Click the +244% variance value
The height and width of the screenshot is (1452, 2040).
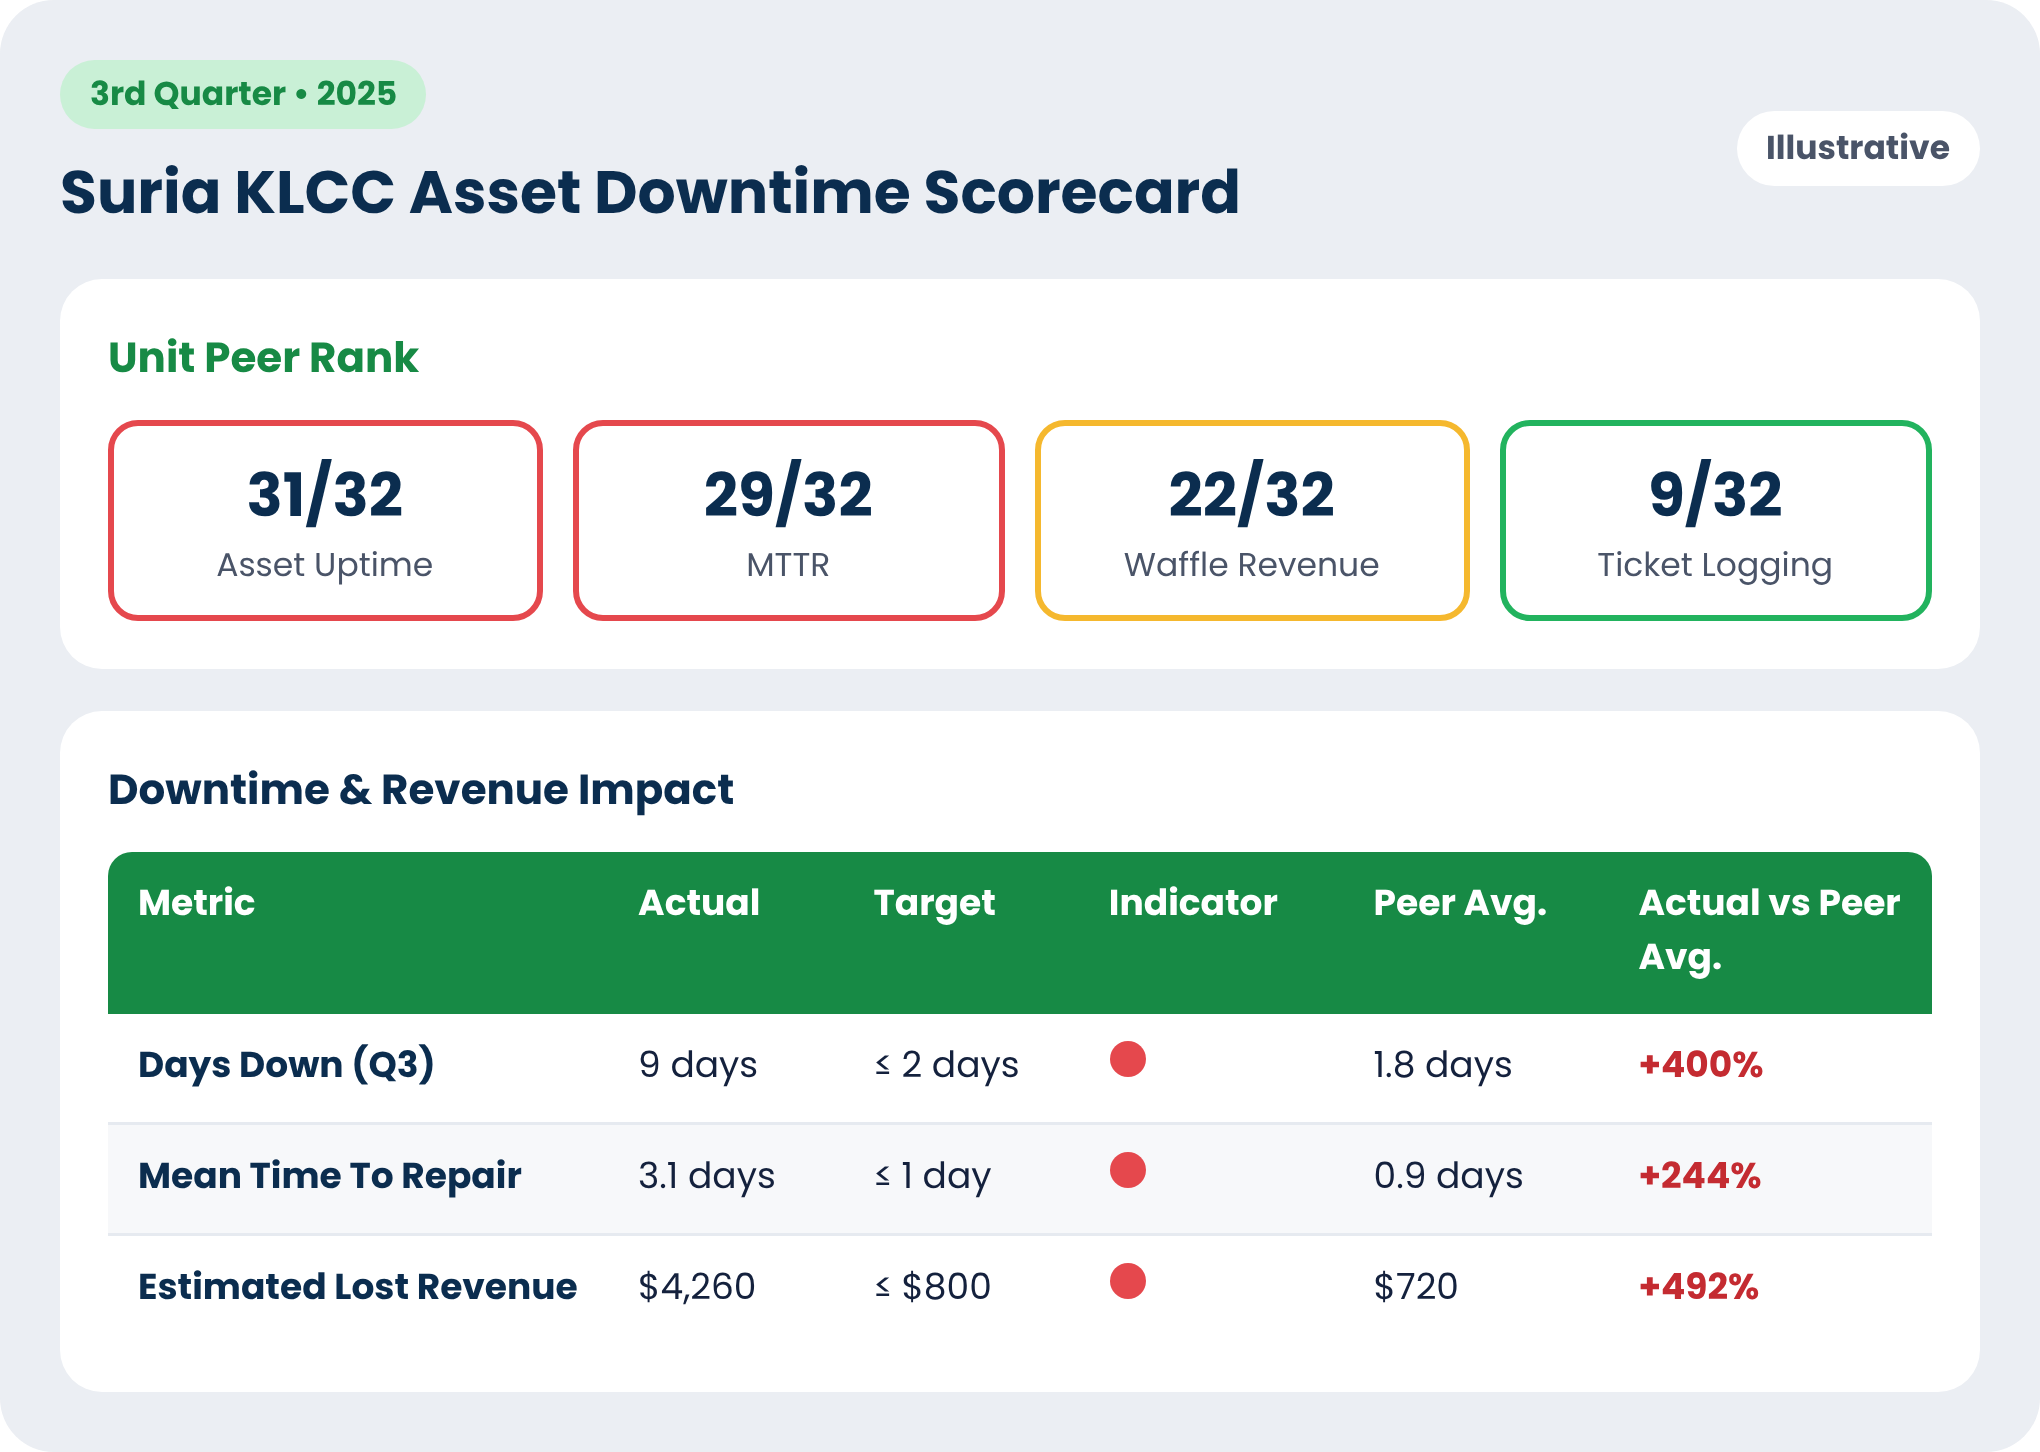1699,1175
